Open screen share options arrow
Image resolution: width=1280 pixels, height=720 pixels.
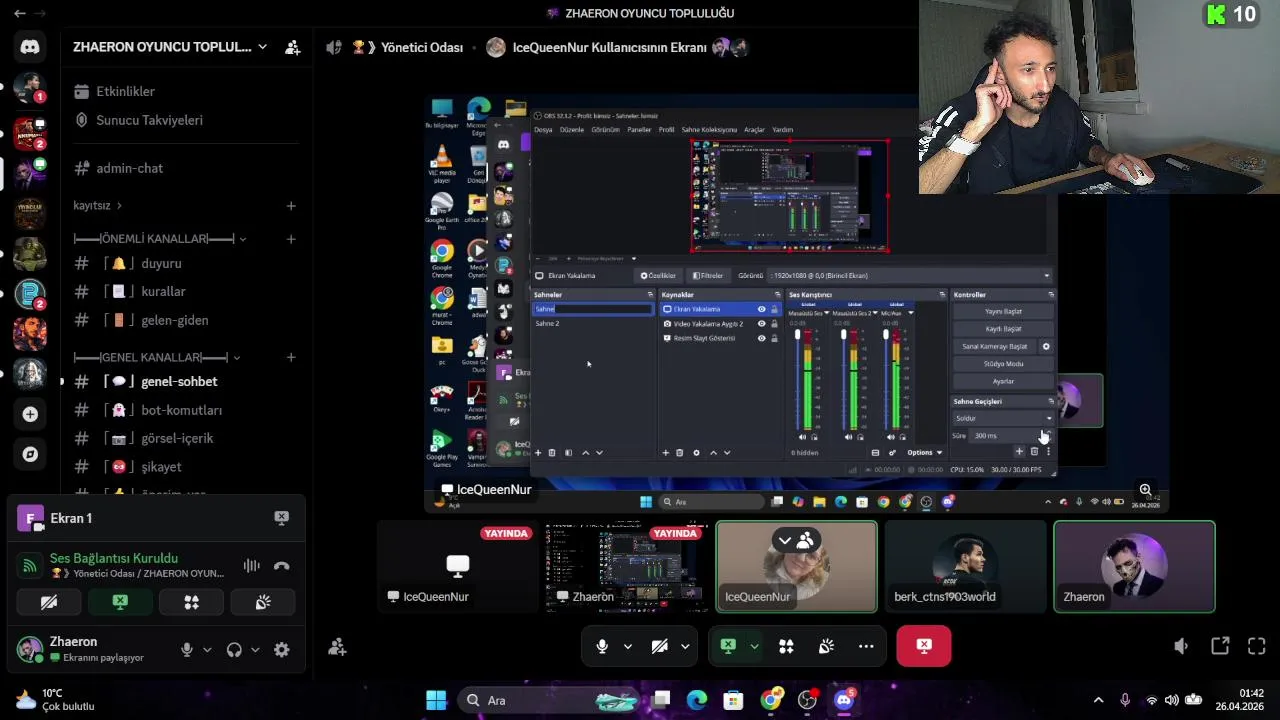tap(754, 647)
